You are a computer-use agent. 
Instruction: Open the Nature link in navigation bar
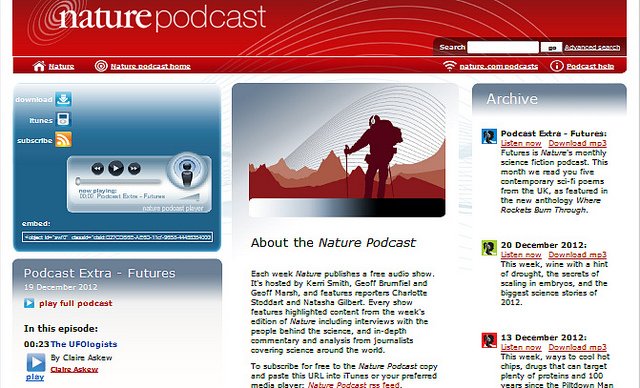tap(61, 66)
